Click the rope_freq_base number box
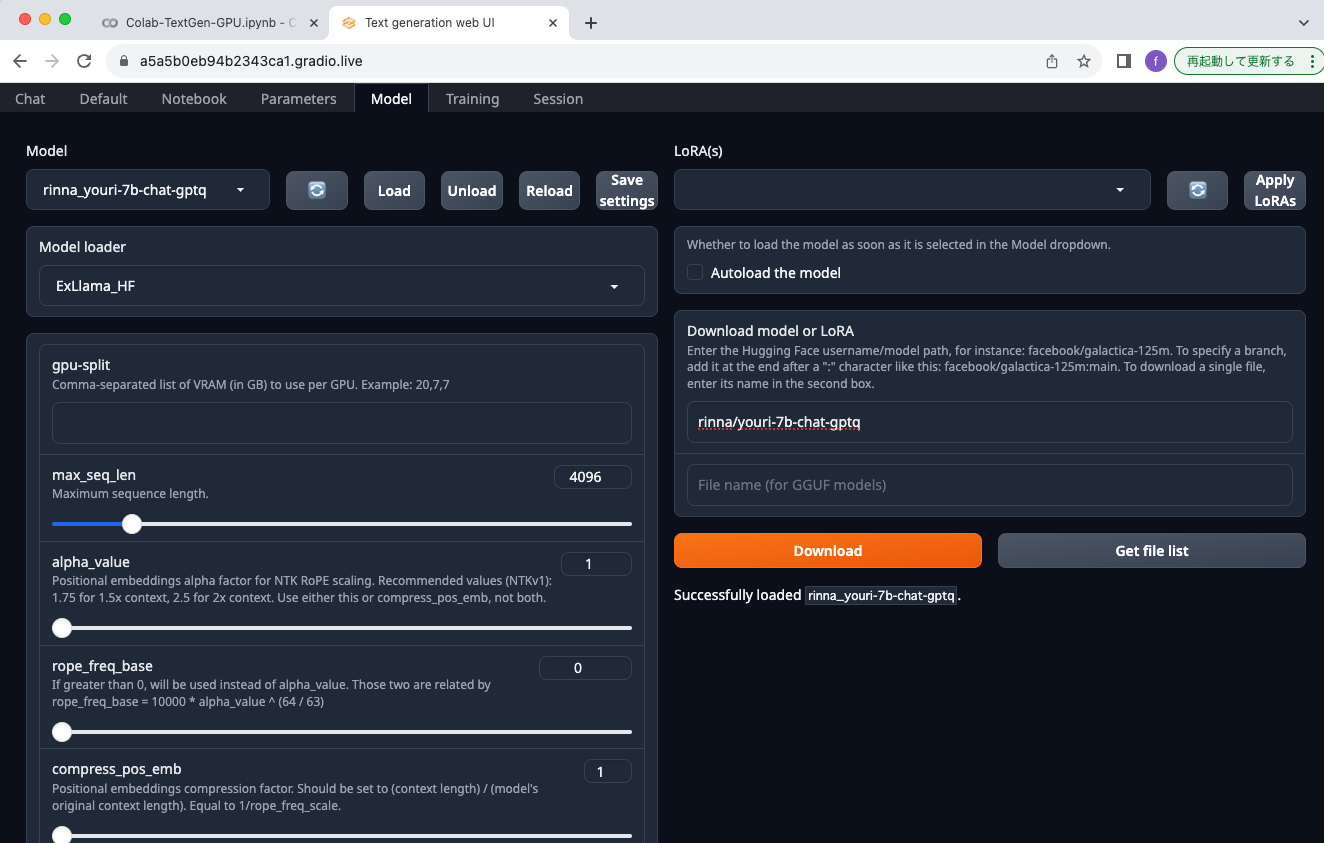The width and height of the screenshot is (1324, 843). [x=585, y=668]
